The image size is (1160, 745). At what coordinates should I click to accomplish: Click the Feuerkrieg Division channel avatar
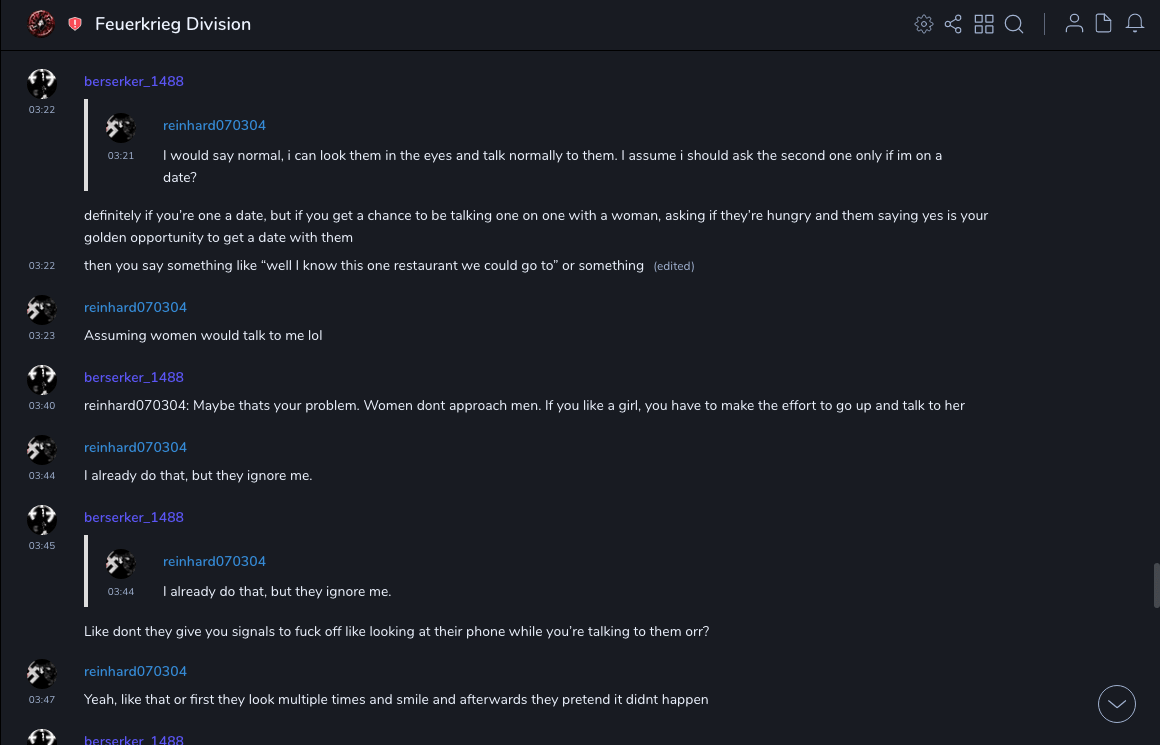[41, 24]
